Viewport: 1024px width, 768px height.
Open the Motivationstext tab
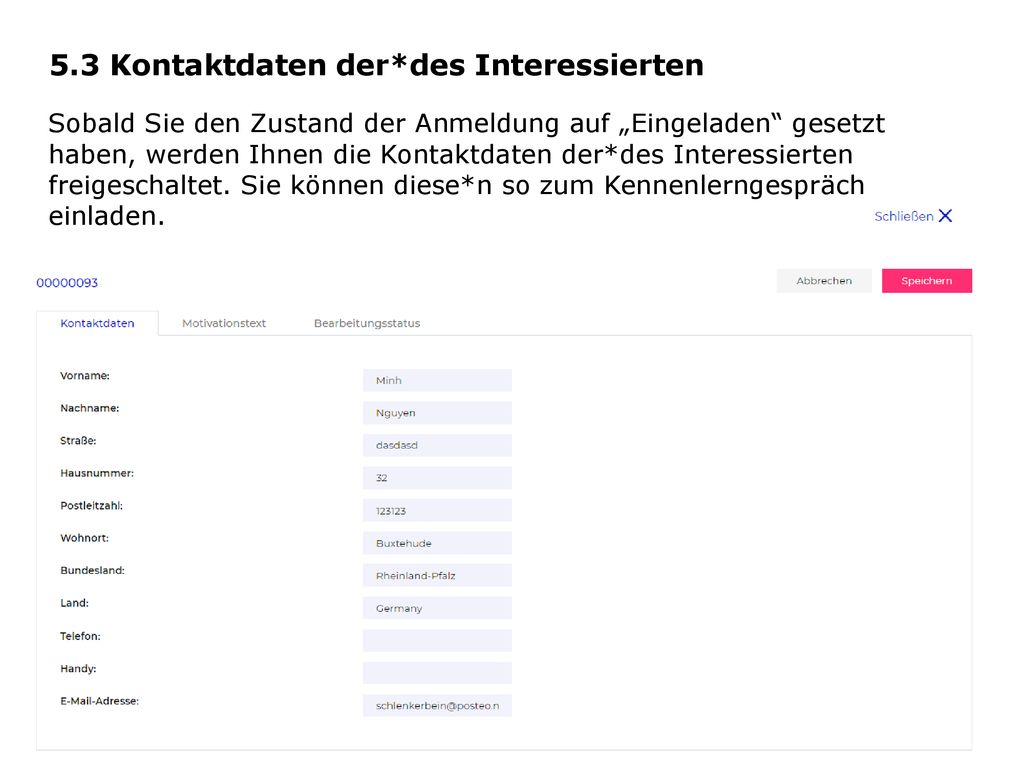tap(224, 323)
